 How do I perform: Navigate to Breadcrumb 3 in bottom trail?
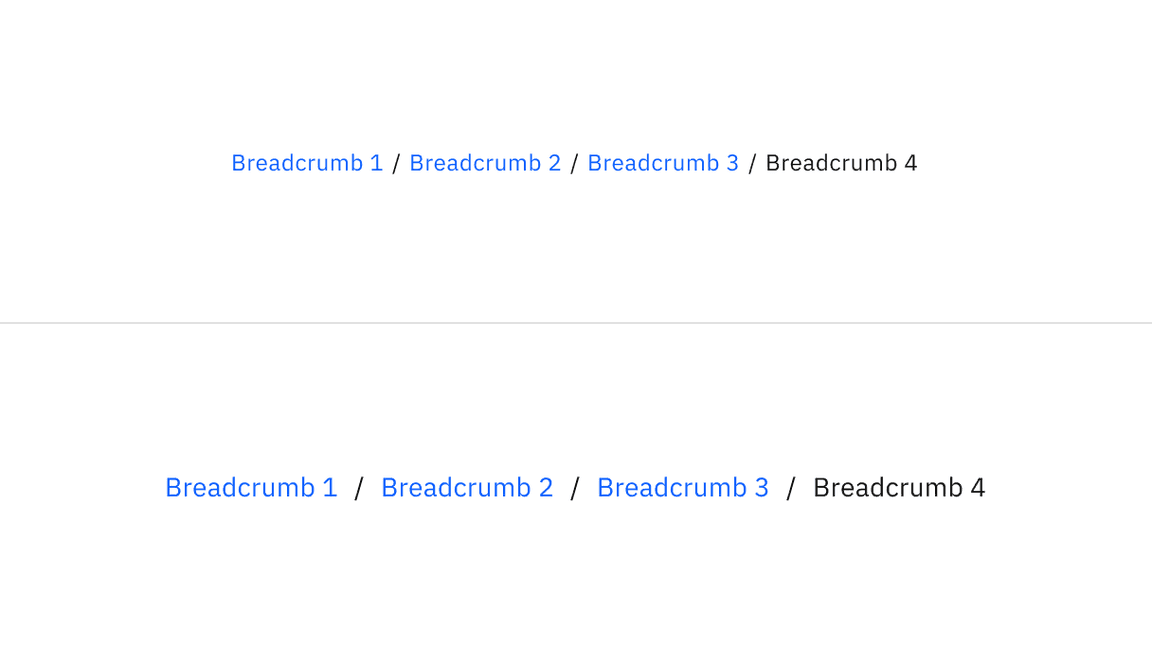click(683, 487)
